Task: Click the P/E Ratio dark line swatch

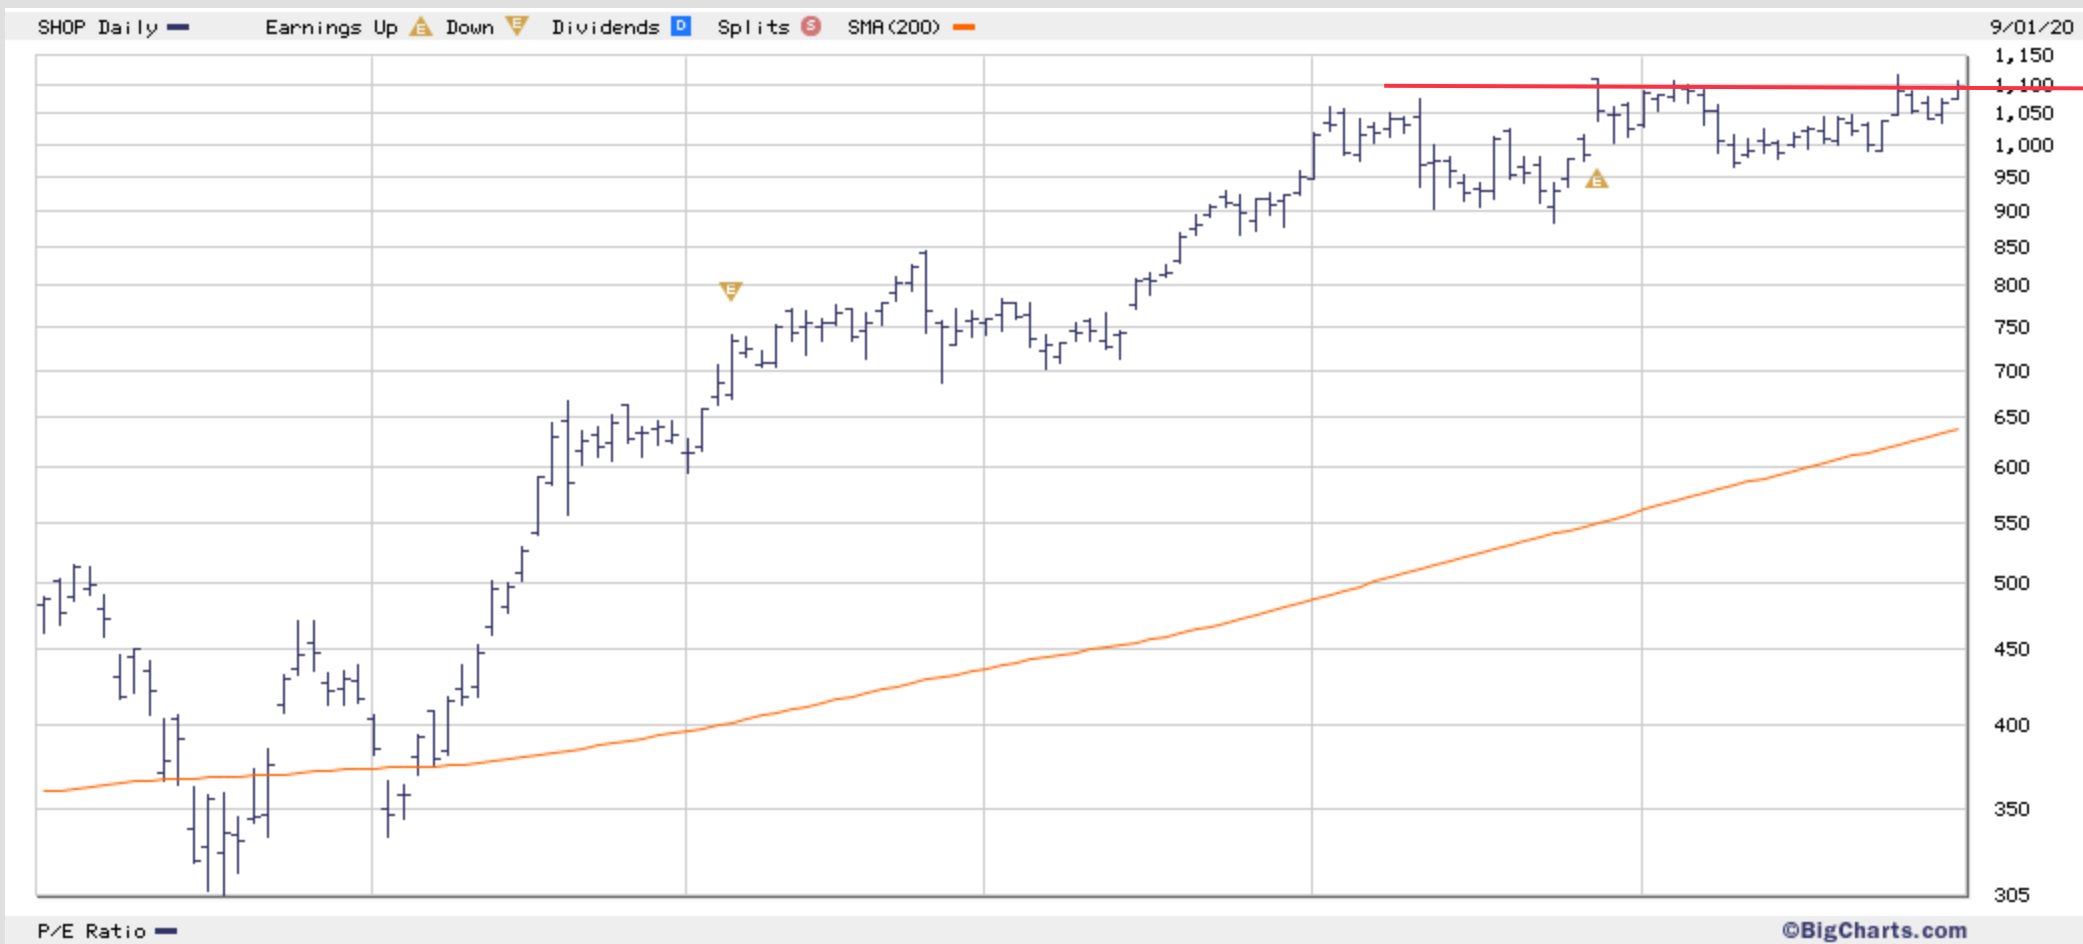Action: pyautogui.click(x=166, y=931)
